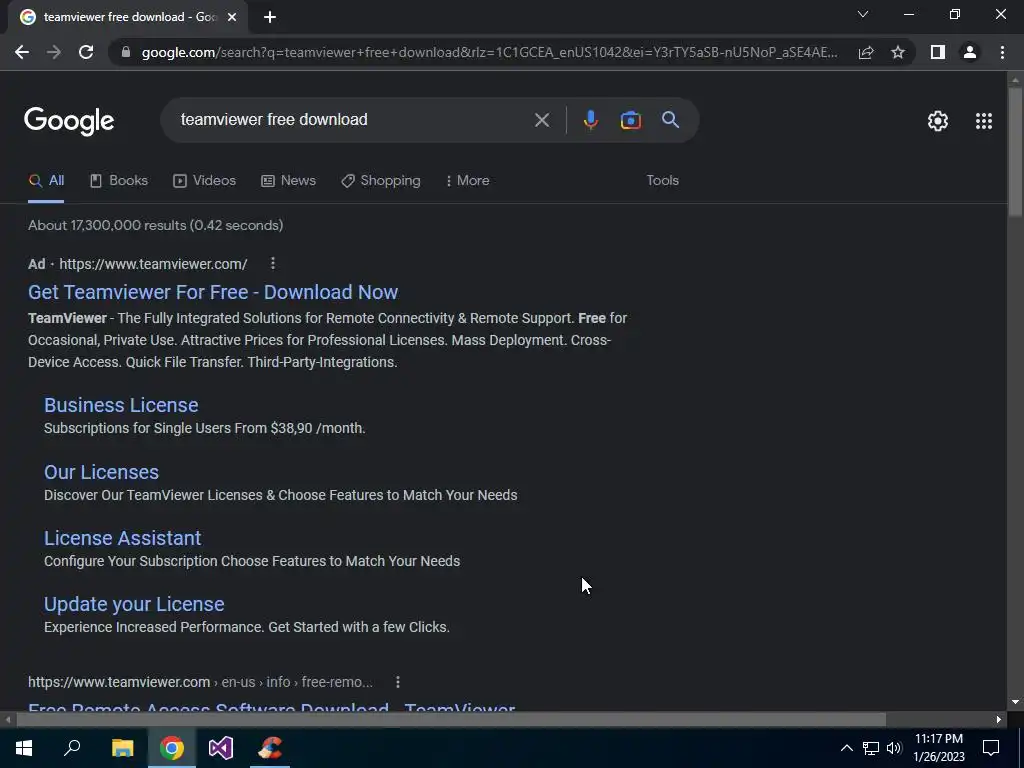Open Windows notification center

click(x=991, y=748)
